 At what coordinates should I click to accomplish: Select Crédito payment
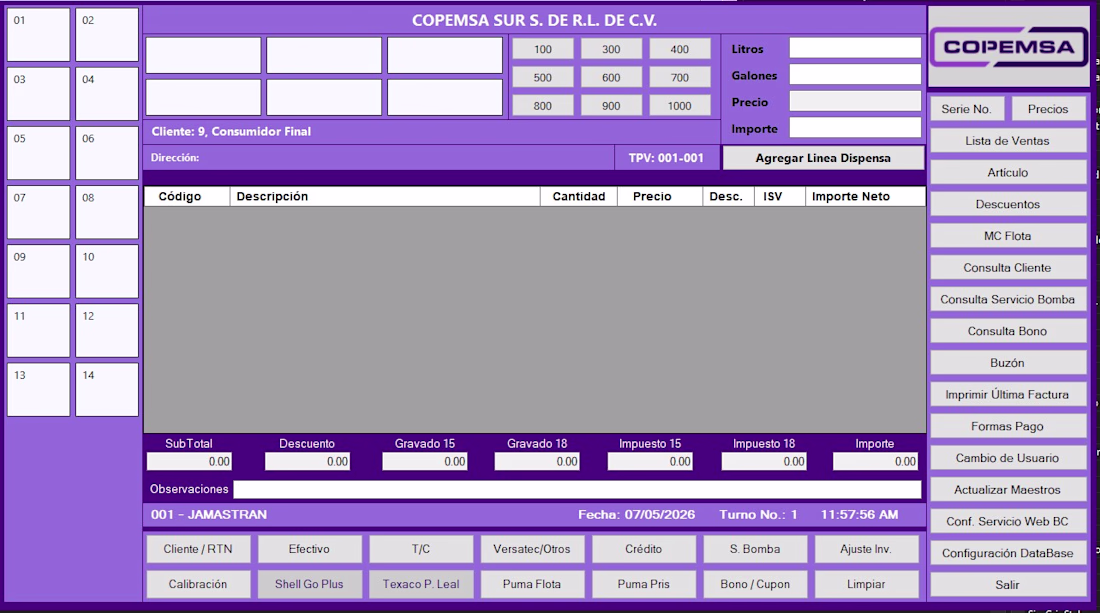pyautogui.click(x=643, y=549)
